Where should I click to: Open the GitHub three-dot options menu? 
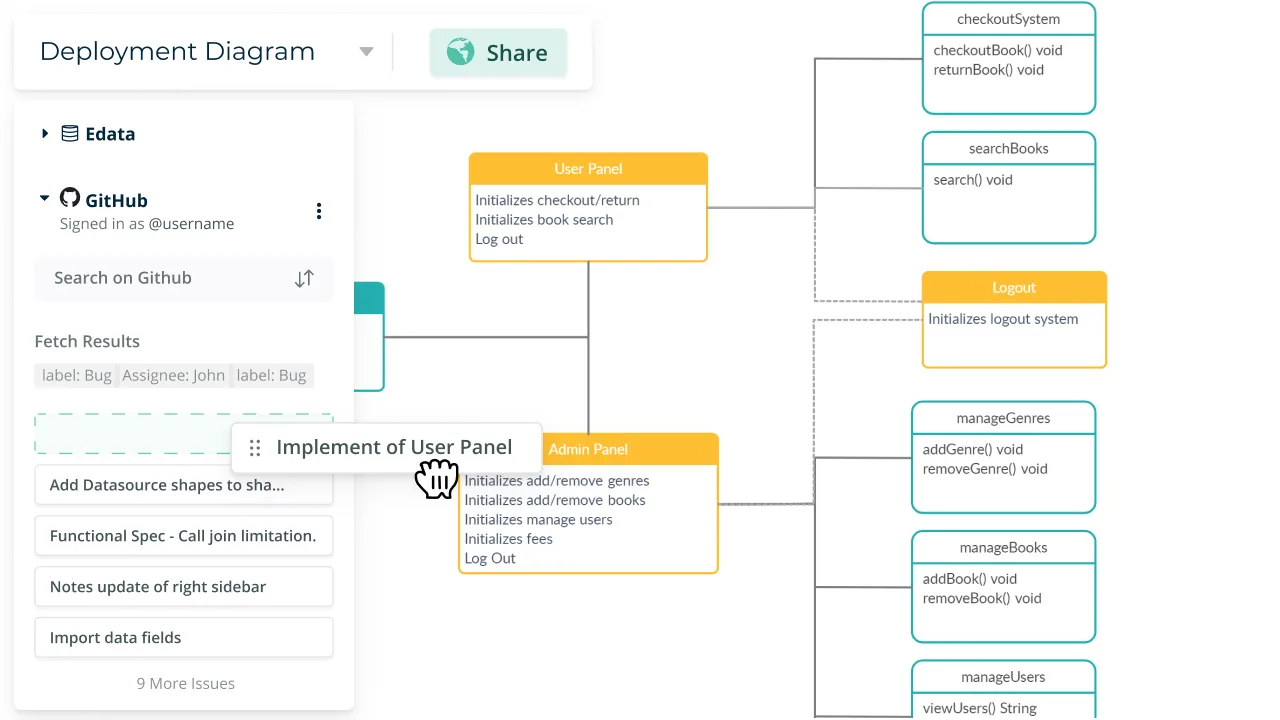(319, 211)
